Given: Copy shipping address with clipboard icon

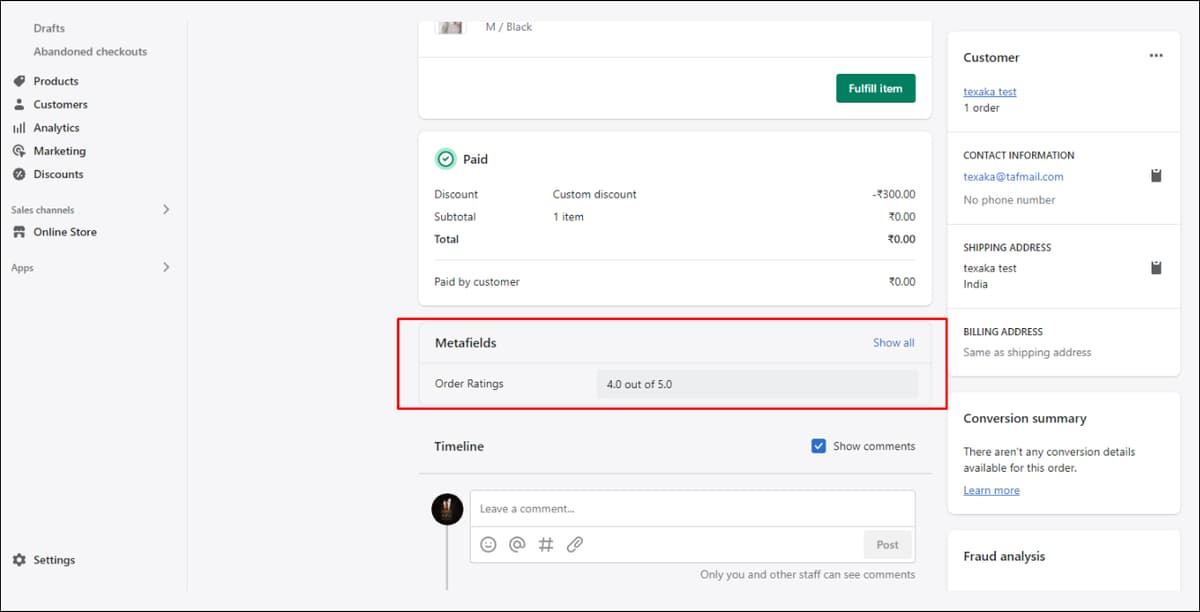Looking at the screenshot, I should 1156,268.
